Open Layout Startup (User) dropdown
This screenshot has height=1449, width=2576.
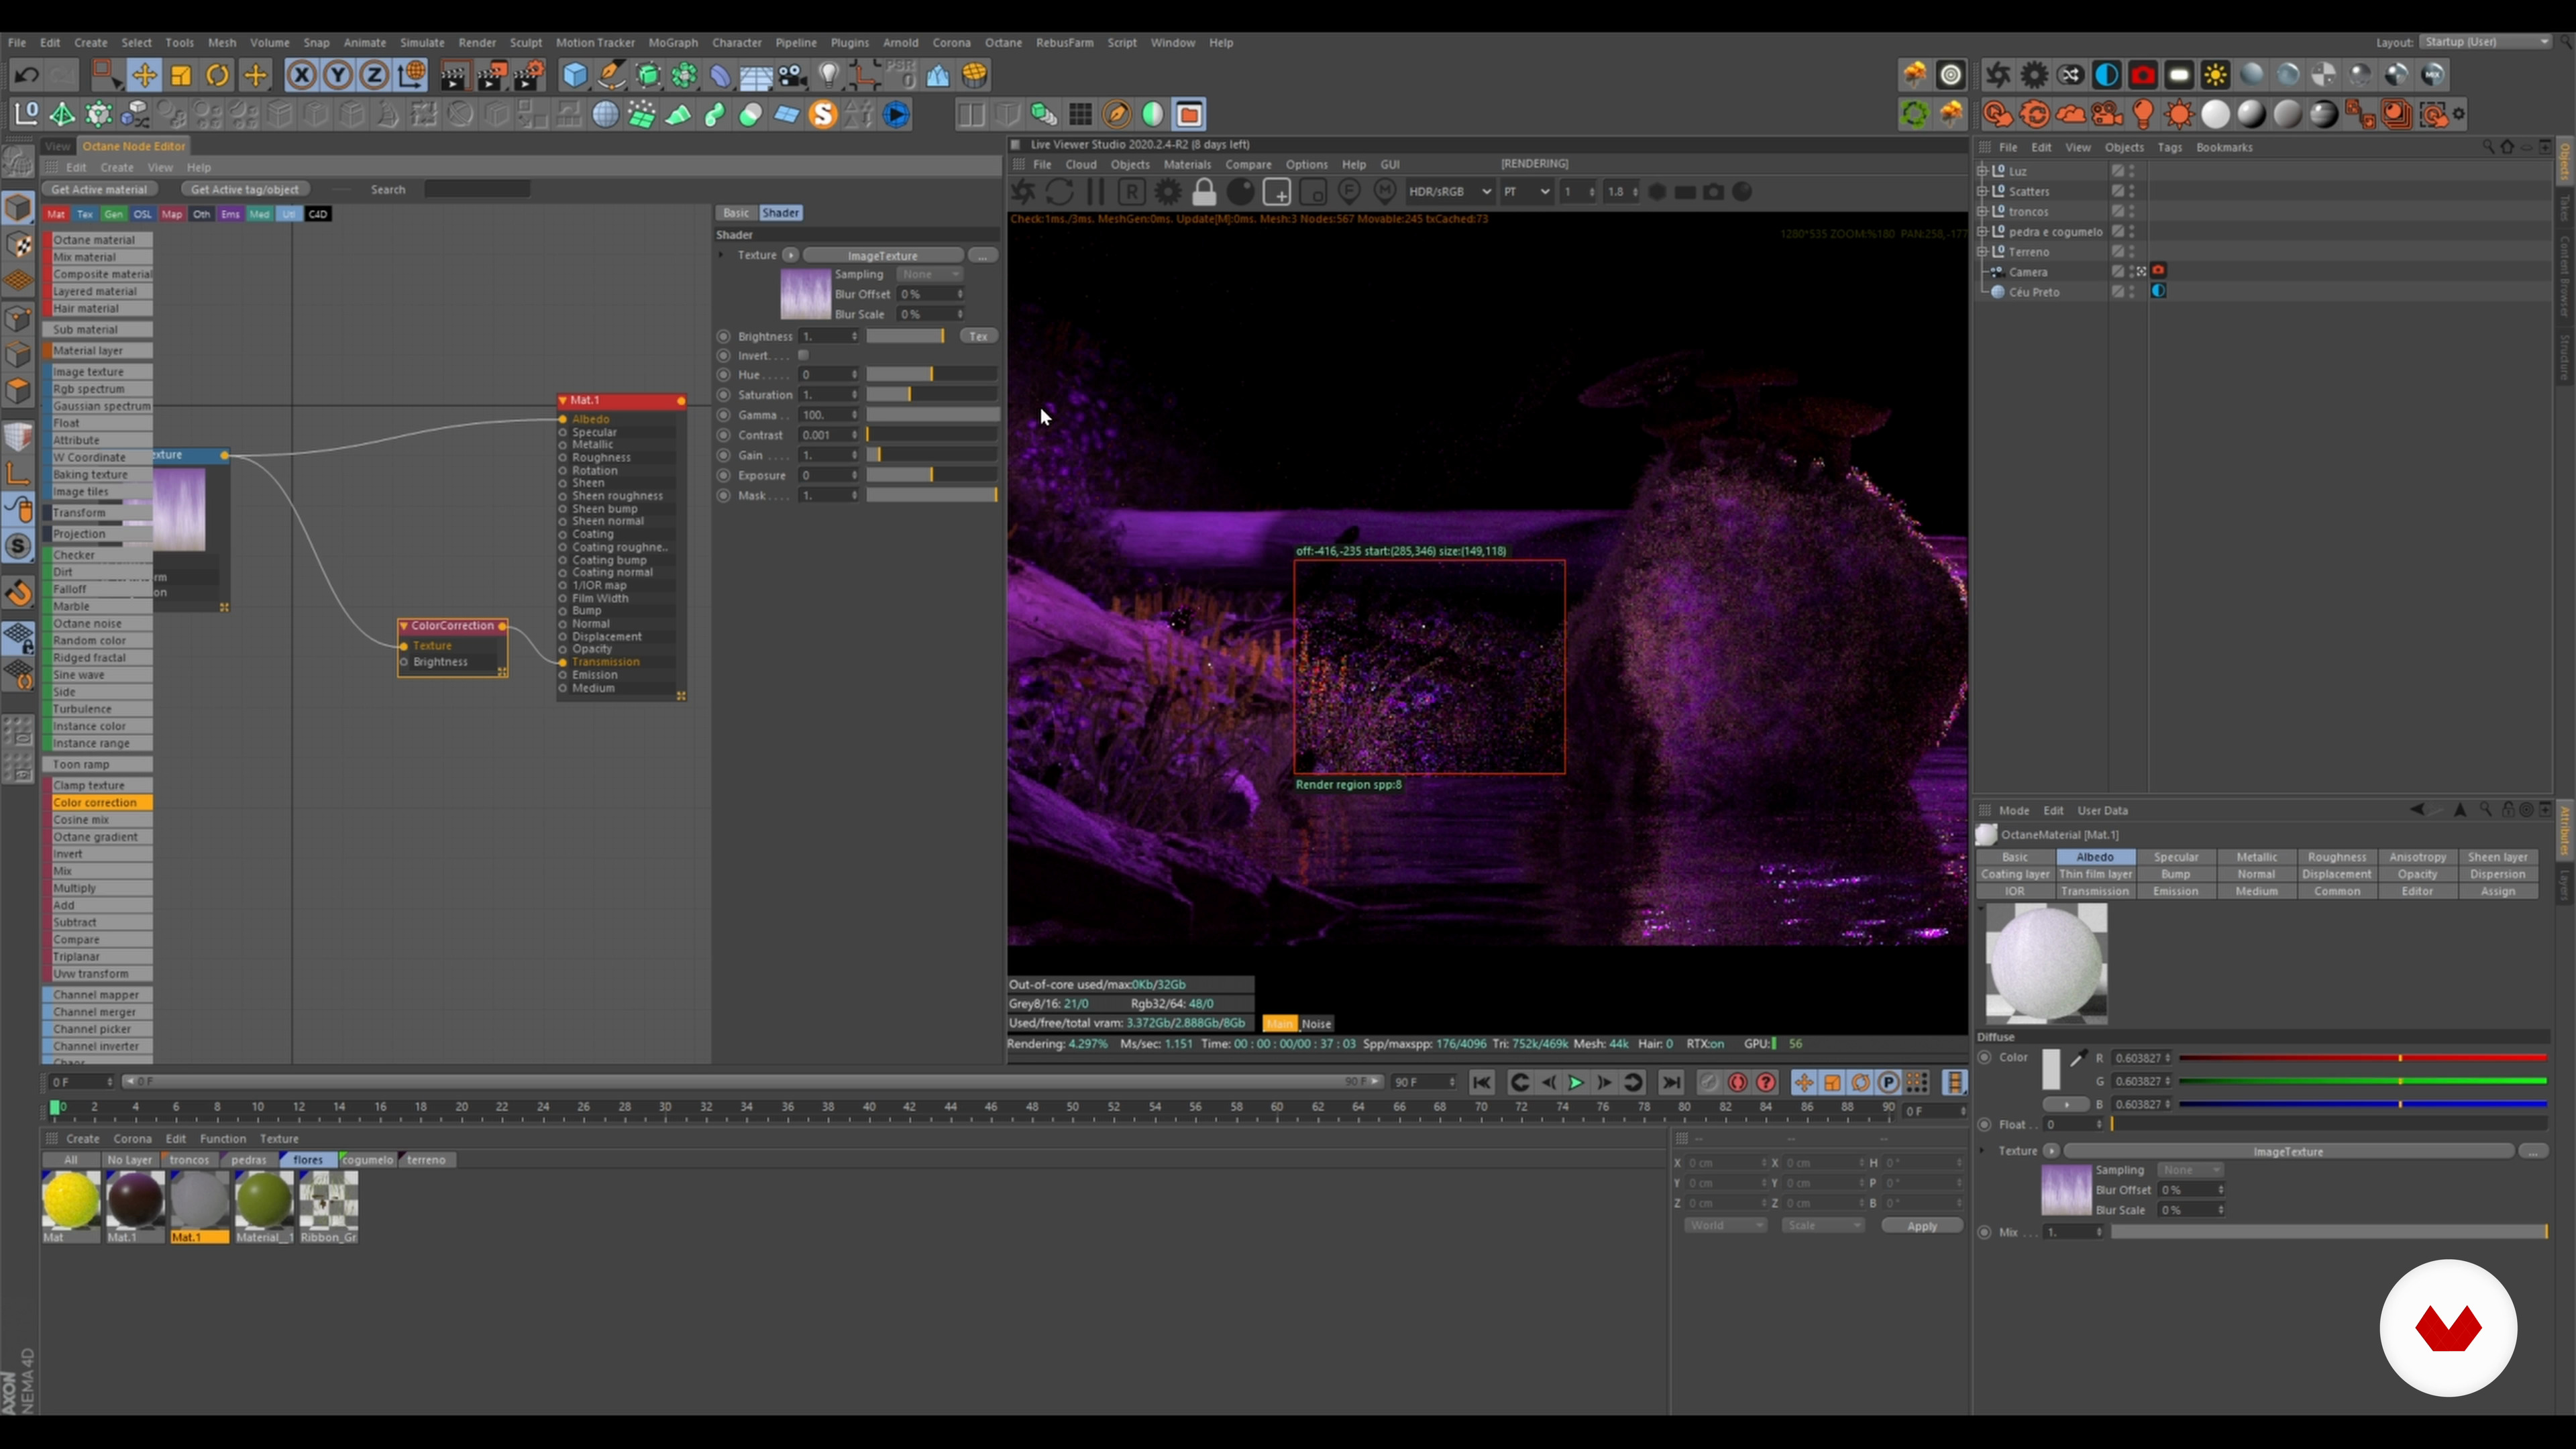pyautogui.click(x=2486, y=42)
